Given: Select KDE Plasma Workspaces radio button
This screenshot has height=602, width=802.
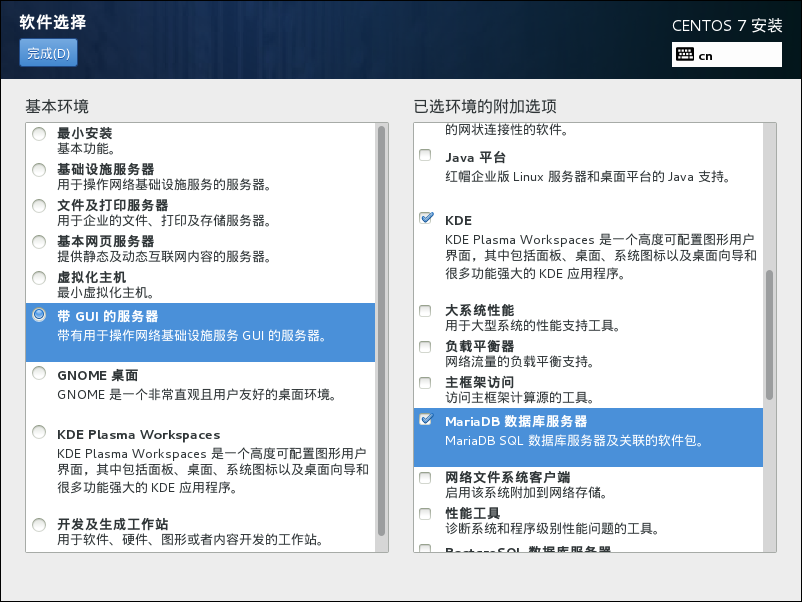Looking at the screenshot, I should tap(39, 433).
